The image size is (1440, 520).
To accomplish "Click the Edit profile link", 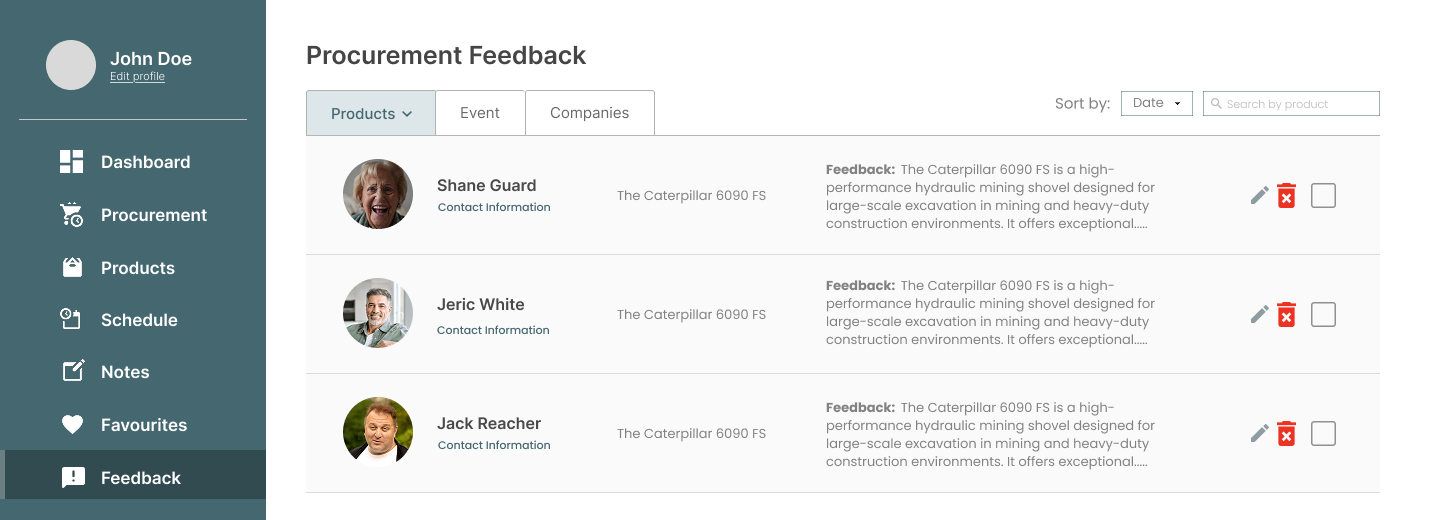I will (137, 77).
